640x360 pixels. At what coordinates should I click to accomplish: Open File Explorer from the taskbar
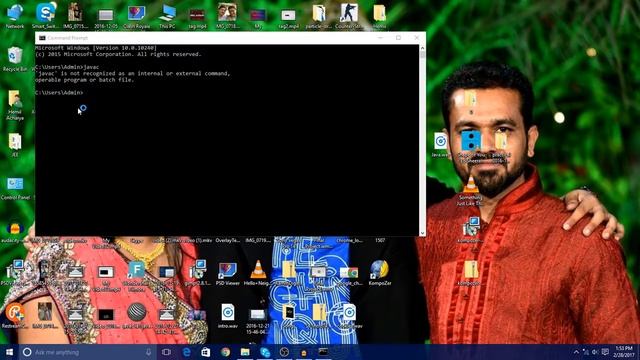(x=245, y=352)
